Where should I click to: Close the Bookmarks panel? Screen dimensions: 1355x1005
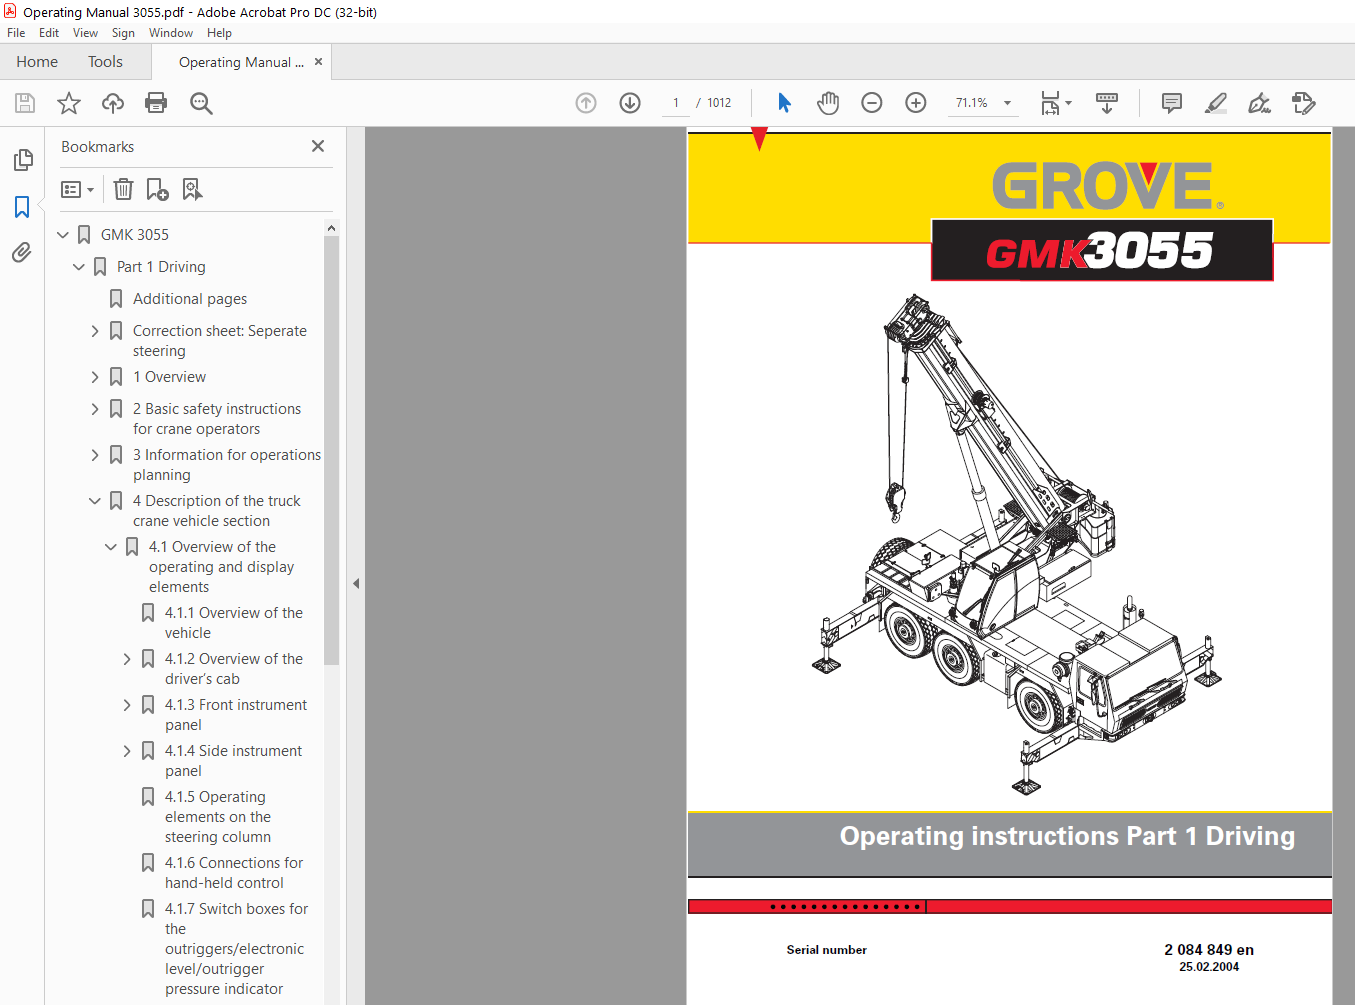[x=318, y=146]
